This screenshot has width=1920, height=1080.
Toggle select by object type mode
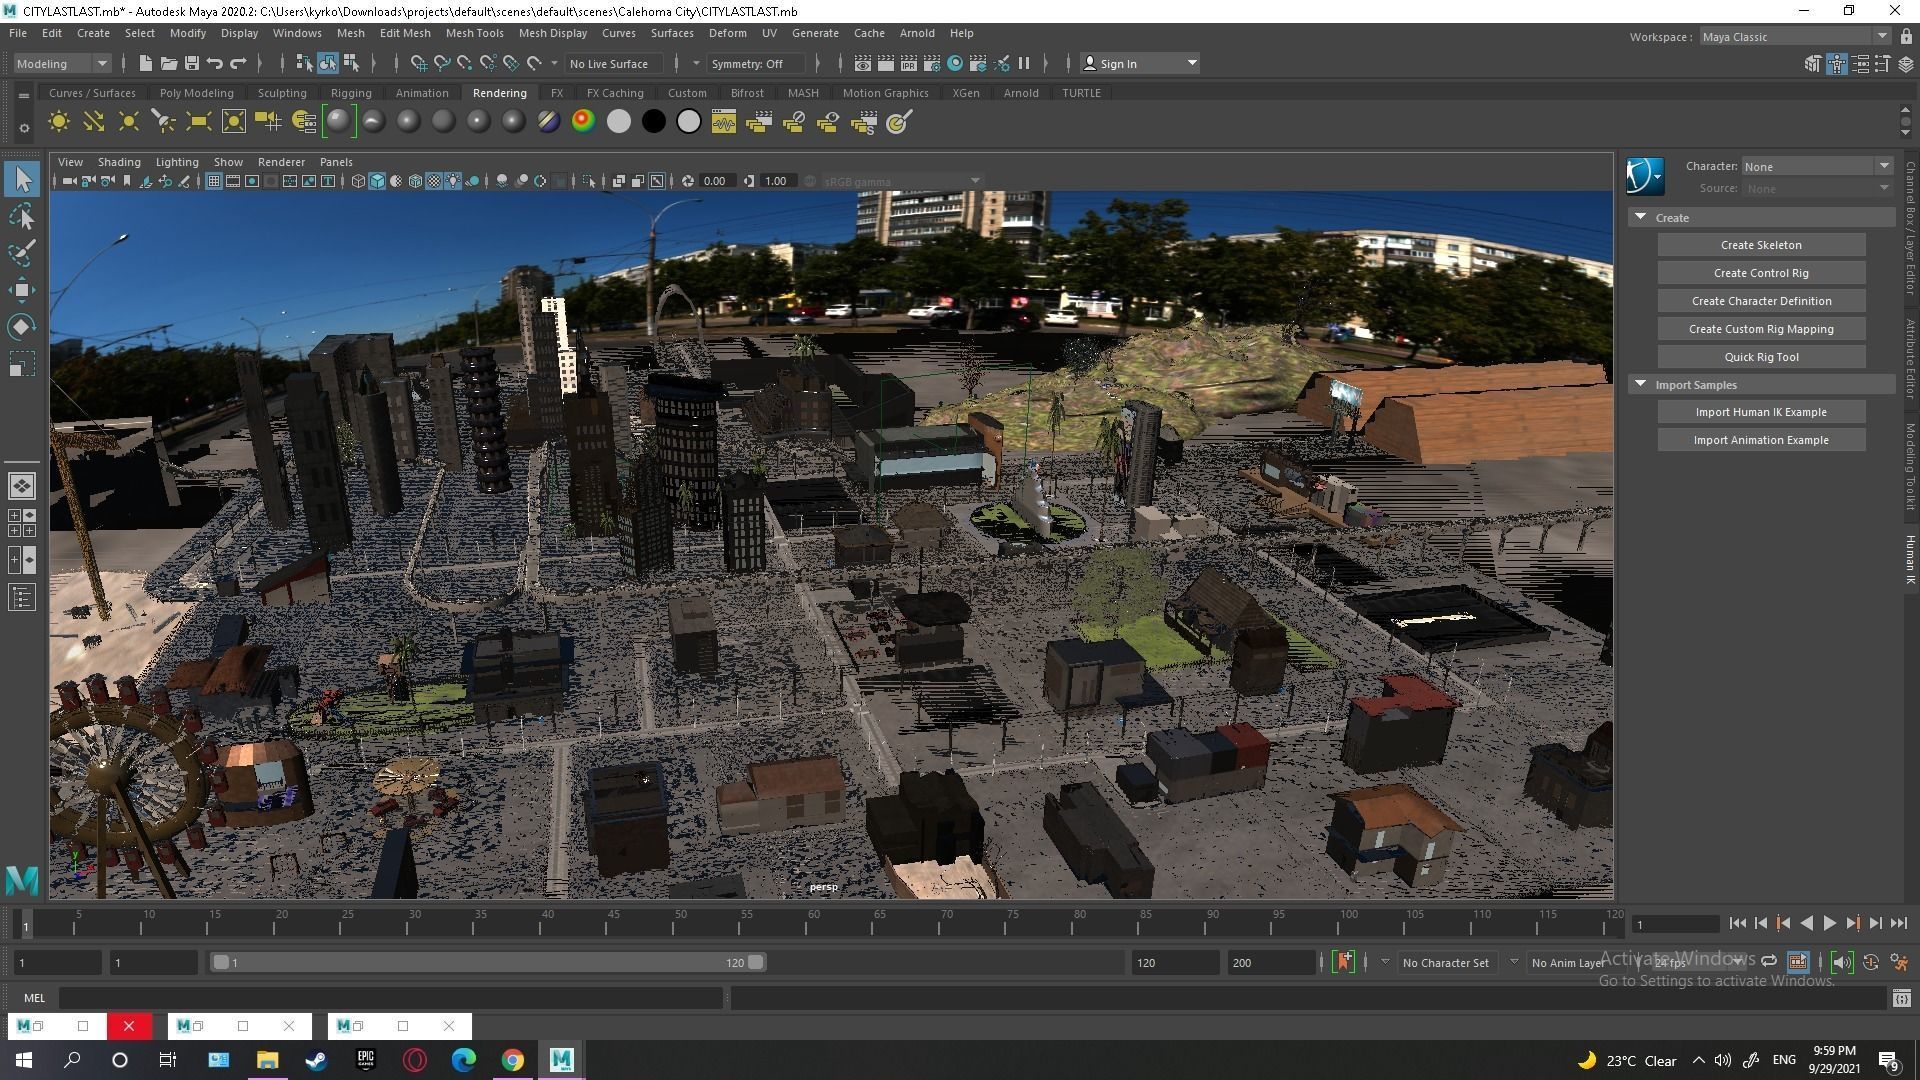(x=328, y=63)
